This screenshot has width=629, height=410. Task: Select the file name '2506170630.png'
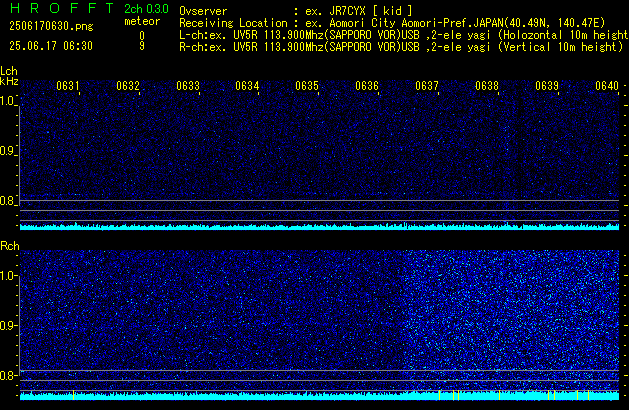(x=51, y=26)
